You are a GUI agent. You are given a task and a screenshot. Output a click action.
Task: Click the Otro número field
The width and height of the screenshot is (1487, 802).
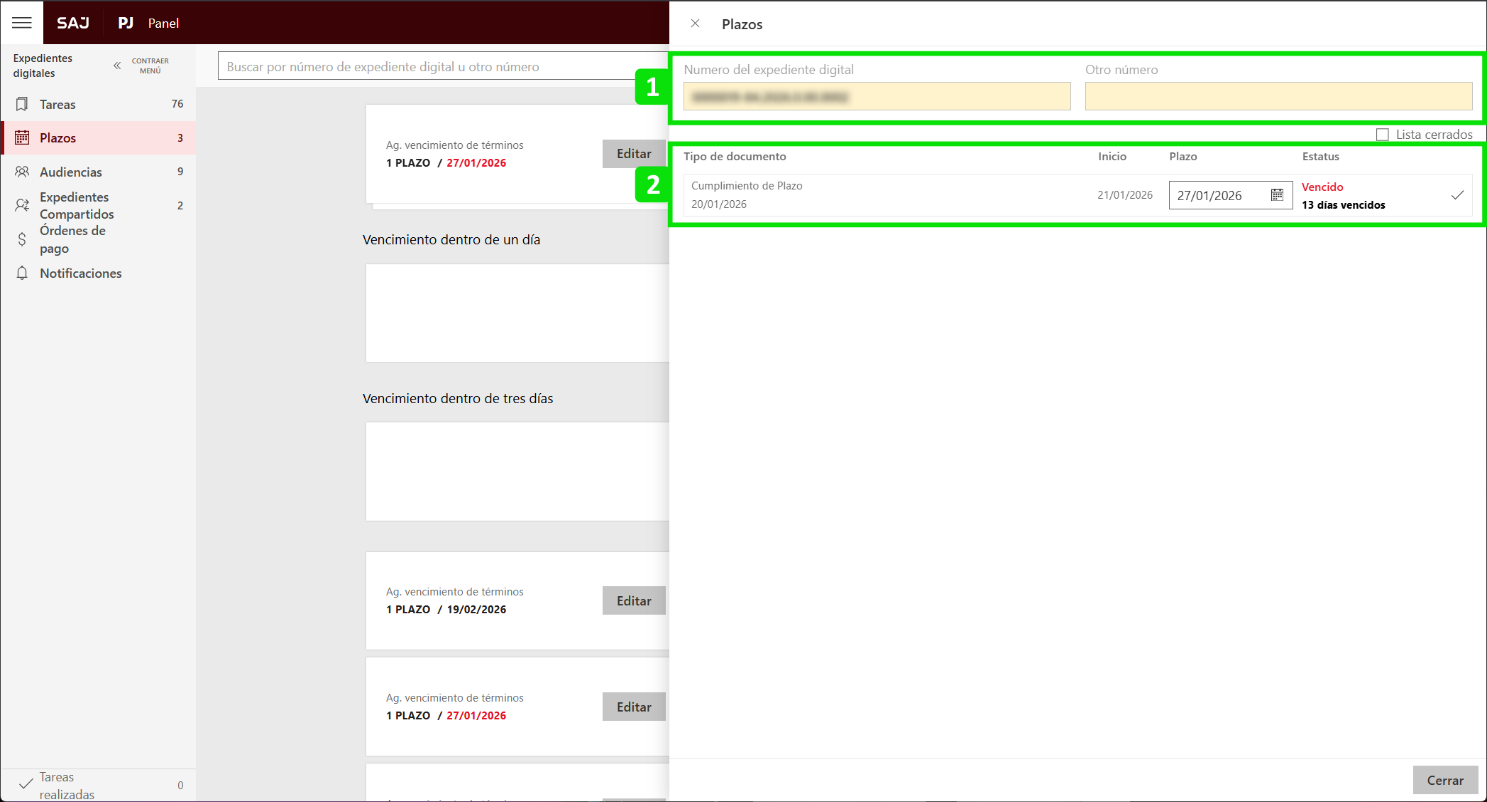click(x=1278, y=96)
